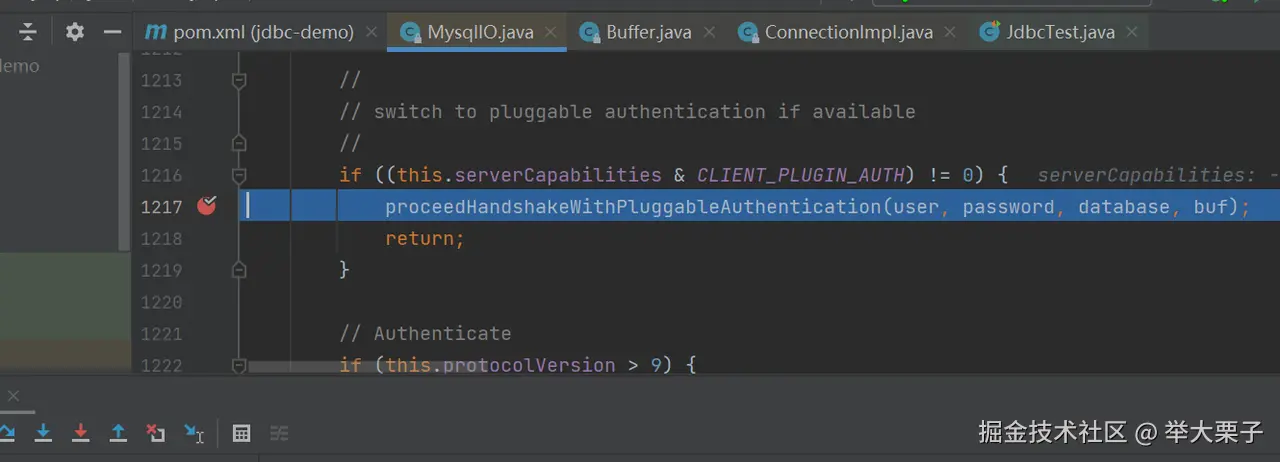Click the '// Authenticate' comment
1280x462 pixels.
[425, 334]
